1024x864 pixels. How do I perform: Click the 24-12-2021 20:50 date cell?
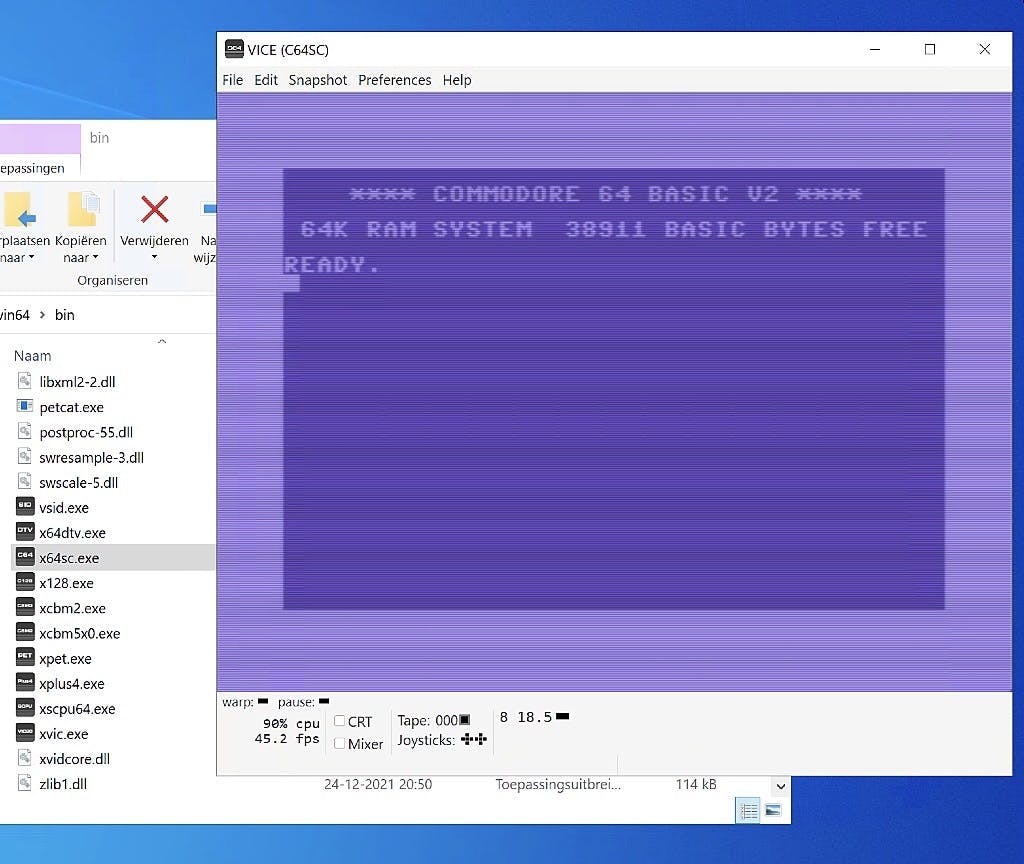(x=378, y=784)
